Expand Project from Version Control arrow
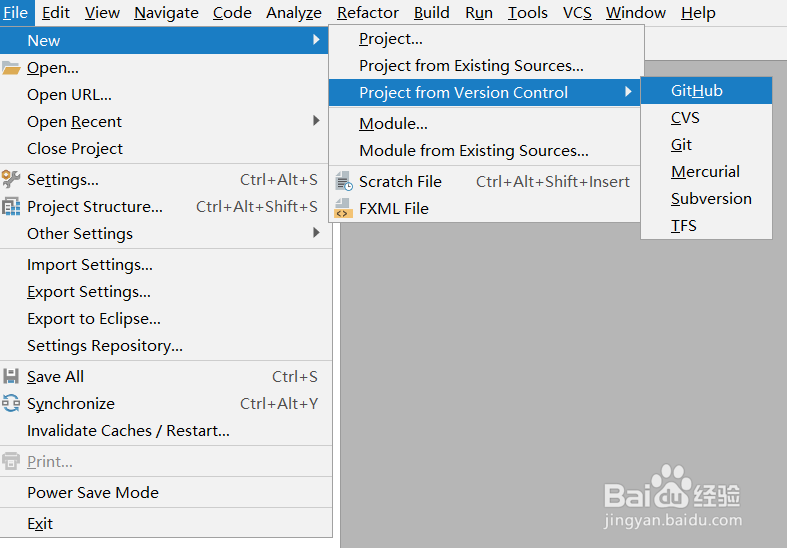Screen dimensions: 787x548 point(628,92)
